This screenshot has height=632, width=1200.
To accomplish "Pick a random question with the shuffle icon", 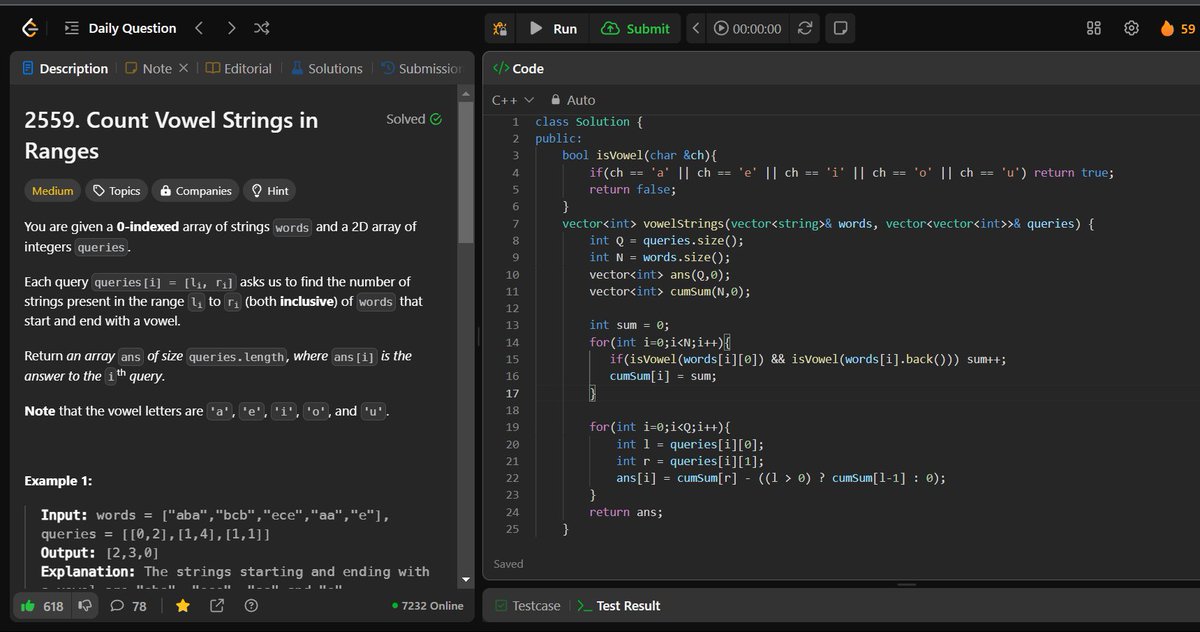I will 261,28.
